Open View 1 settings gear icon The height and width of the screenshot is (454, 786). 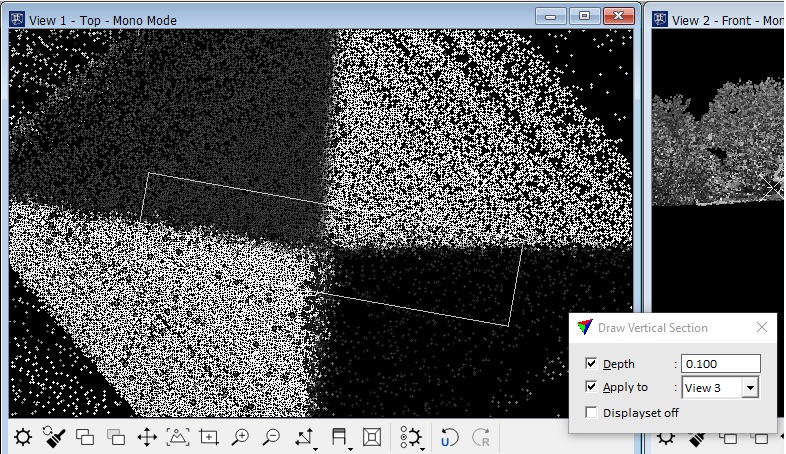pos(23,437)
